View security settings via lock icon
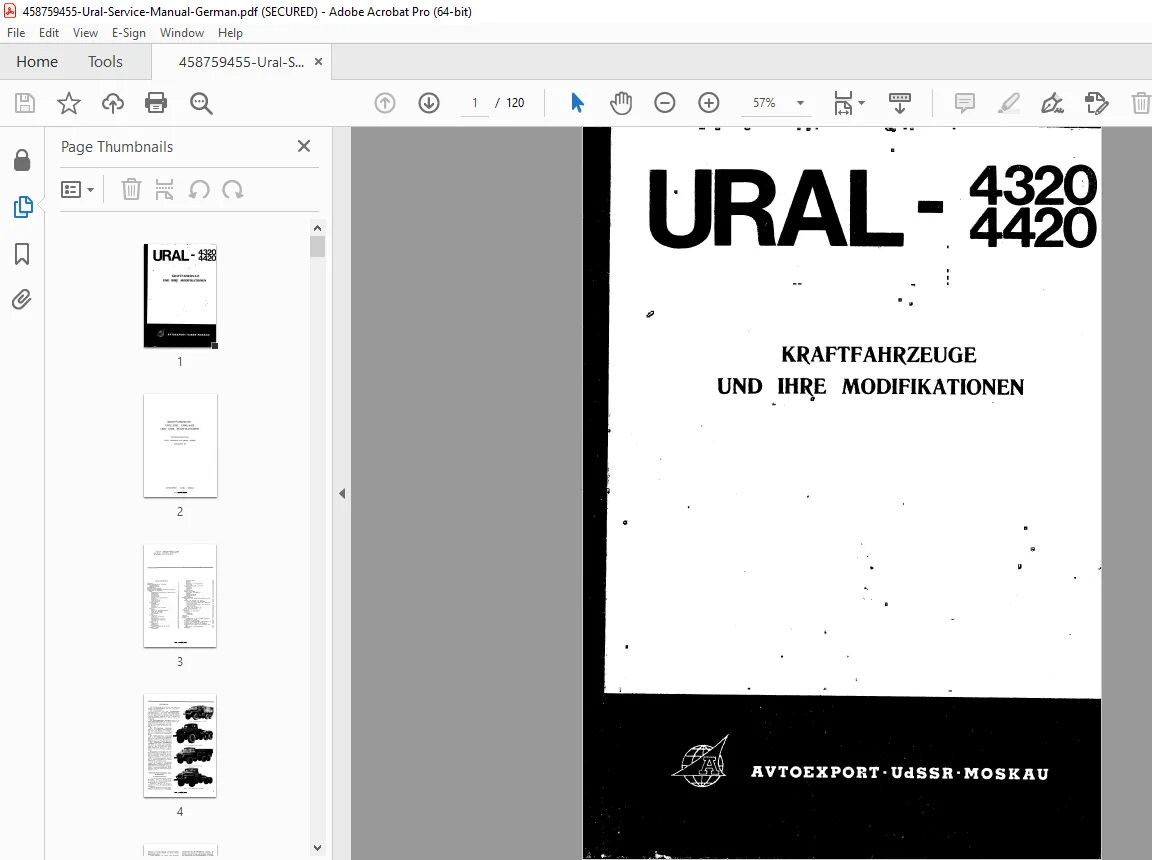This screenshot has height=860, width=1152. click(x=22, y=159)
